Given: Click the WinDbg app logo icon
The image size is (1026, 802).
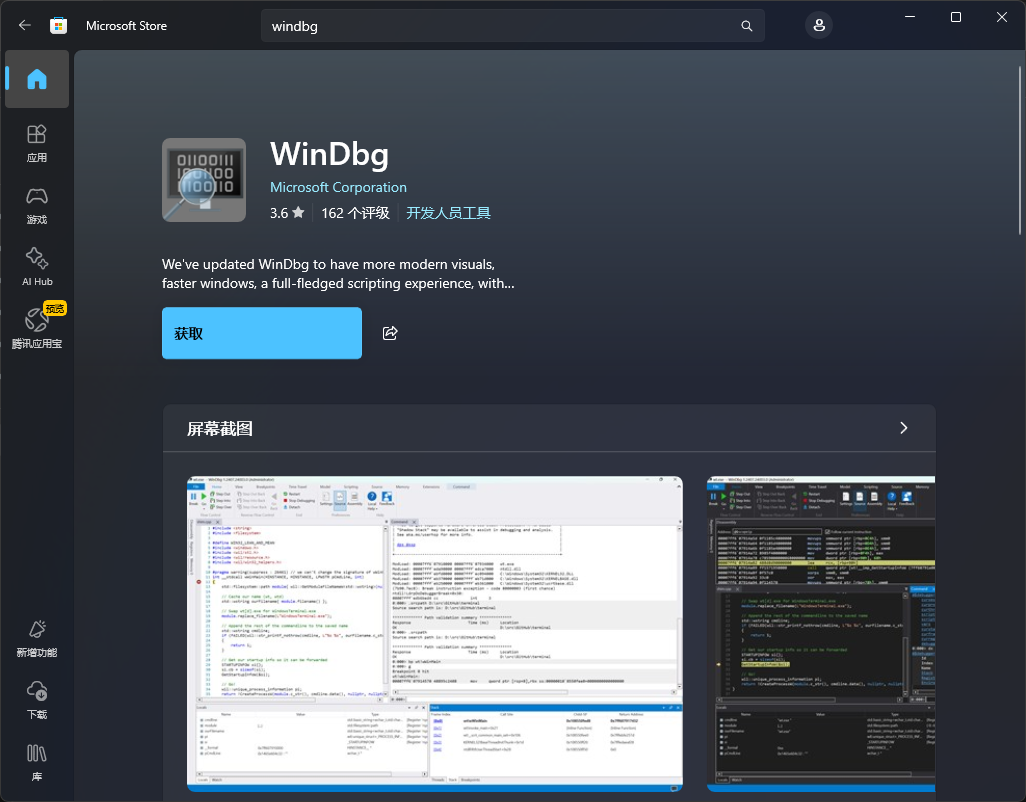Looking at the screenshot, I should click(x=204, y=180).
